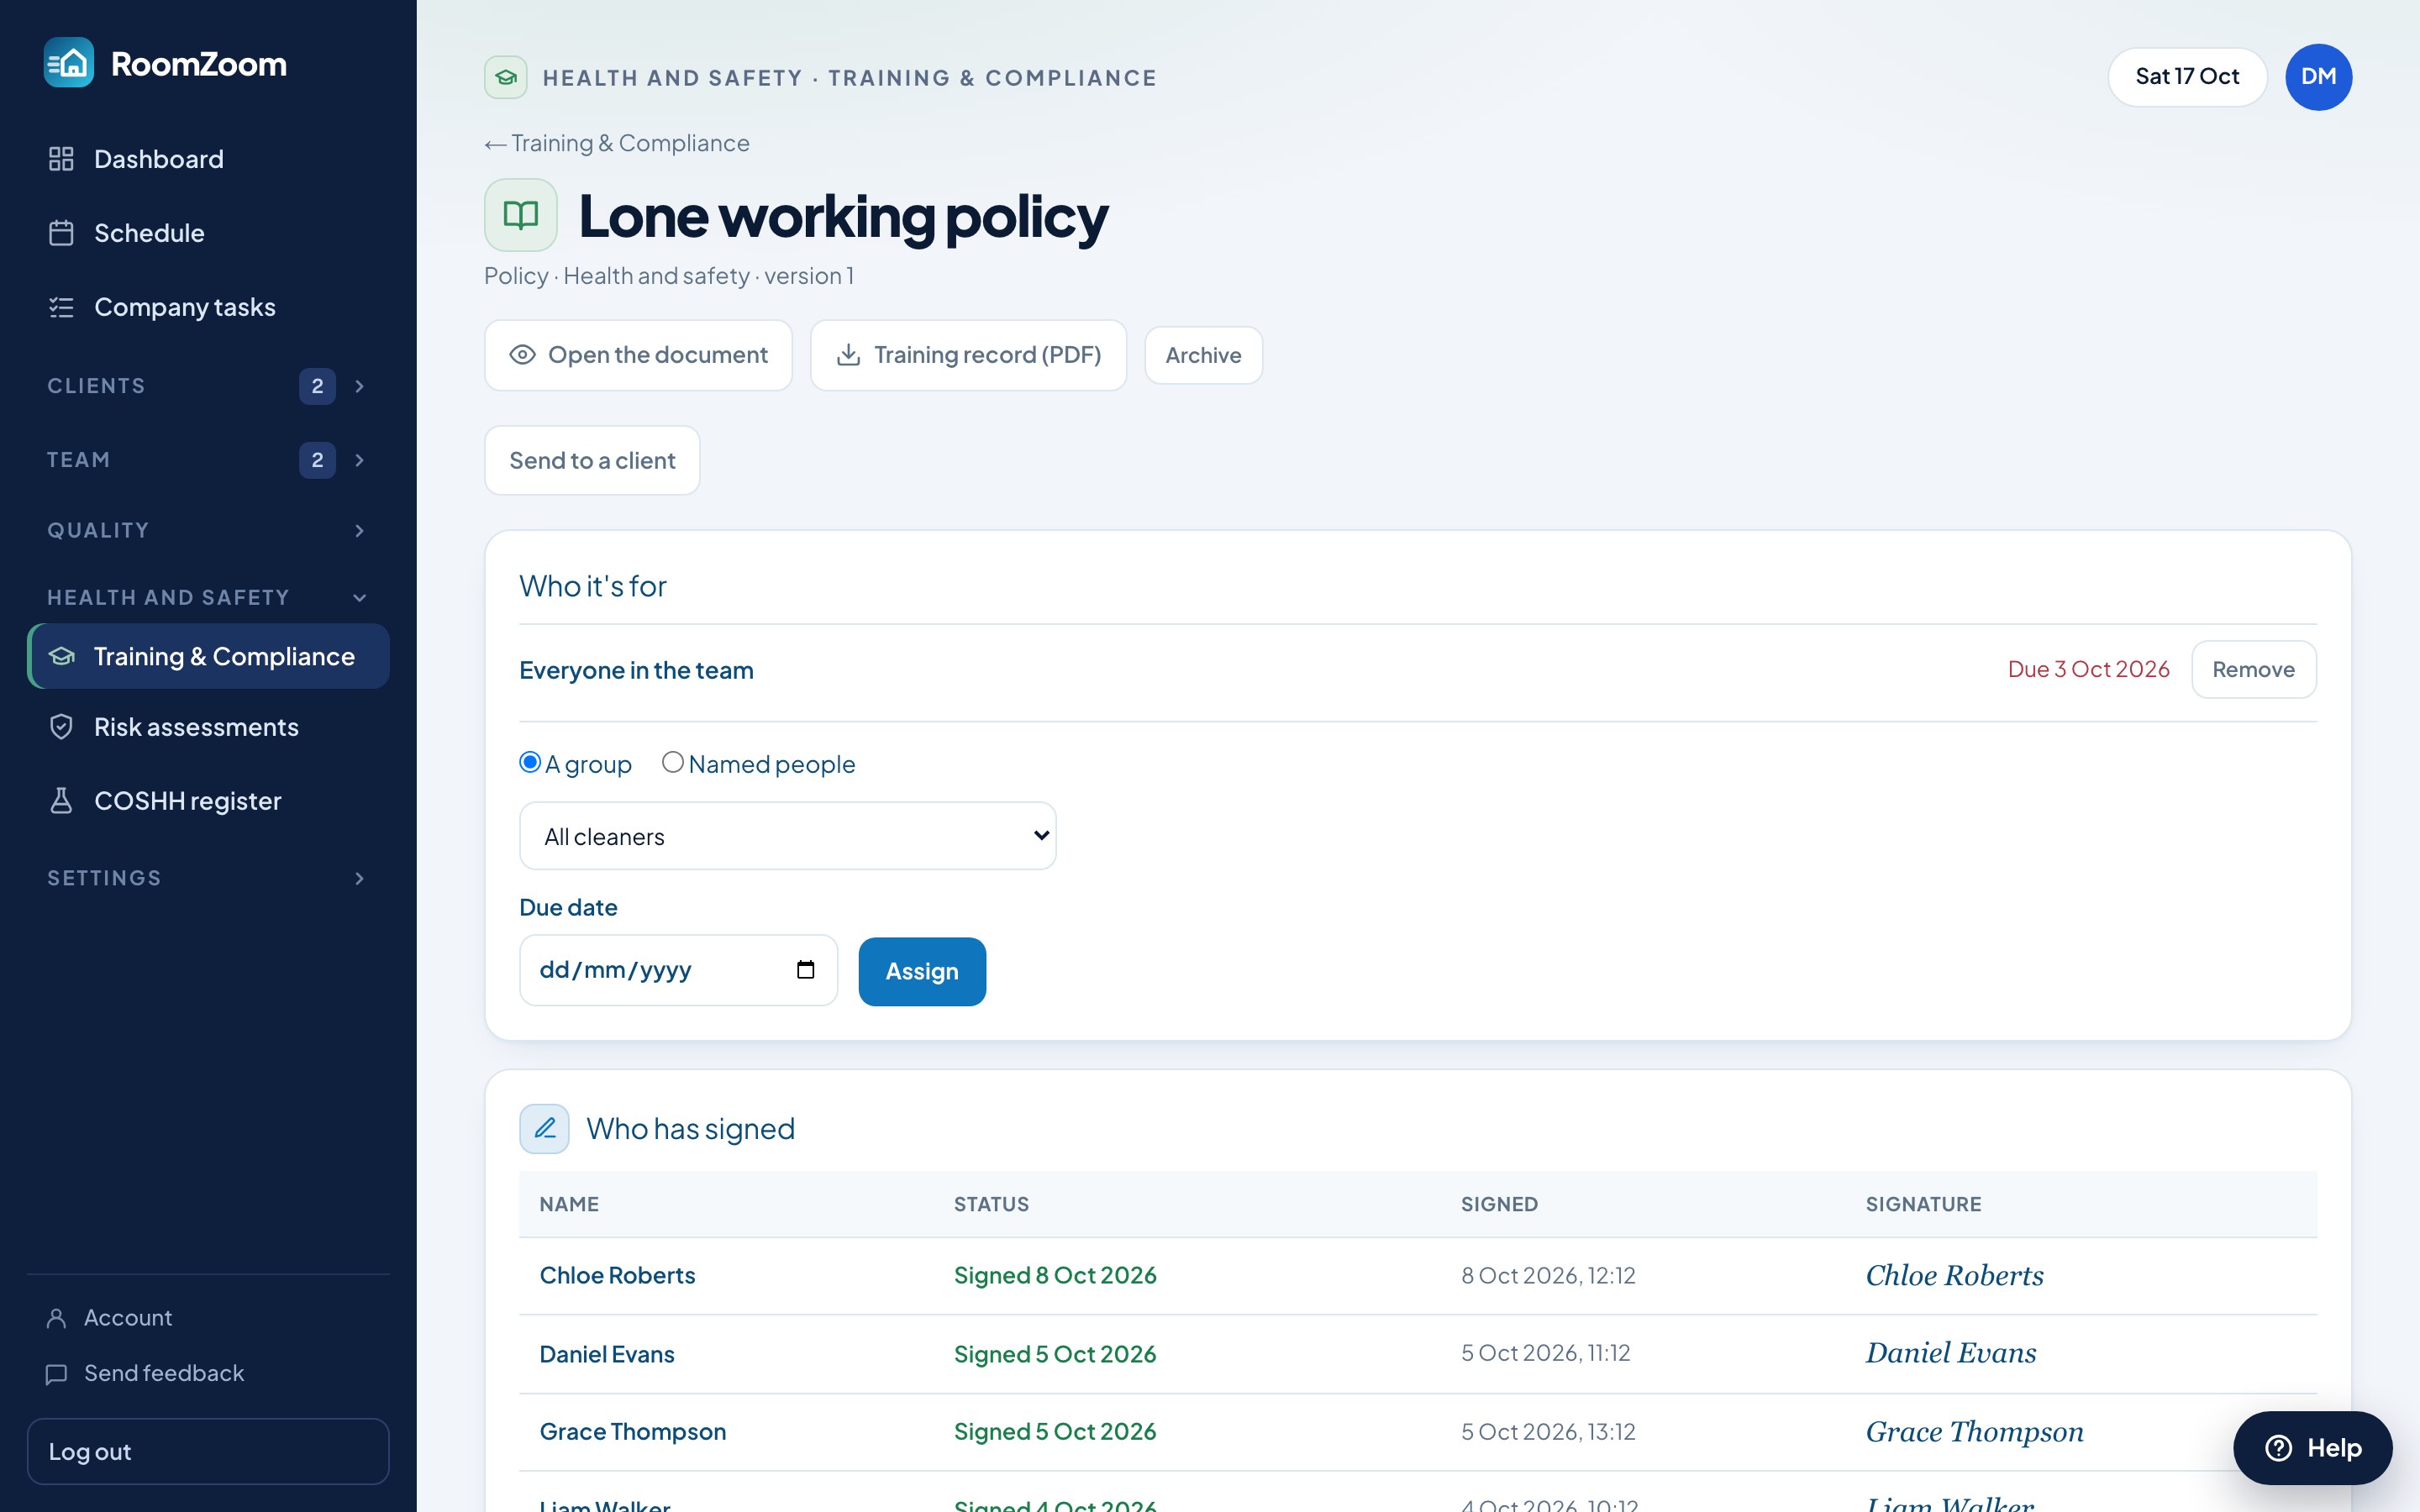Open Daniel Evans name link
Viewport: 2420px width, 1512px height.
click(x=607, y=1354)
